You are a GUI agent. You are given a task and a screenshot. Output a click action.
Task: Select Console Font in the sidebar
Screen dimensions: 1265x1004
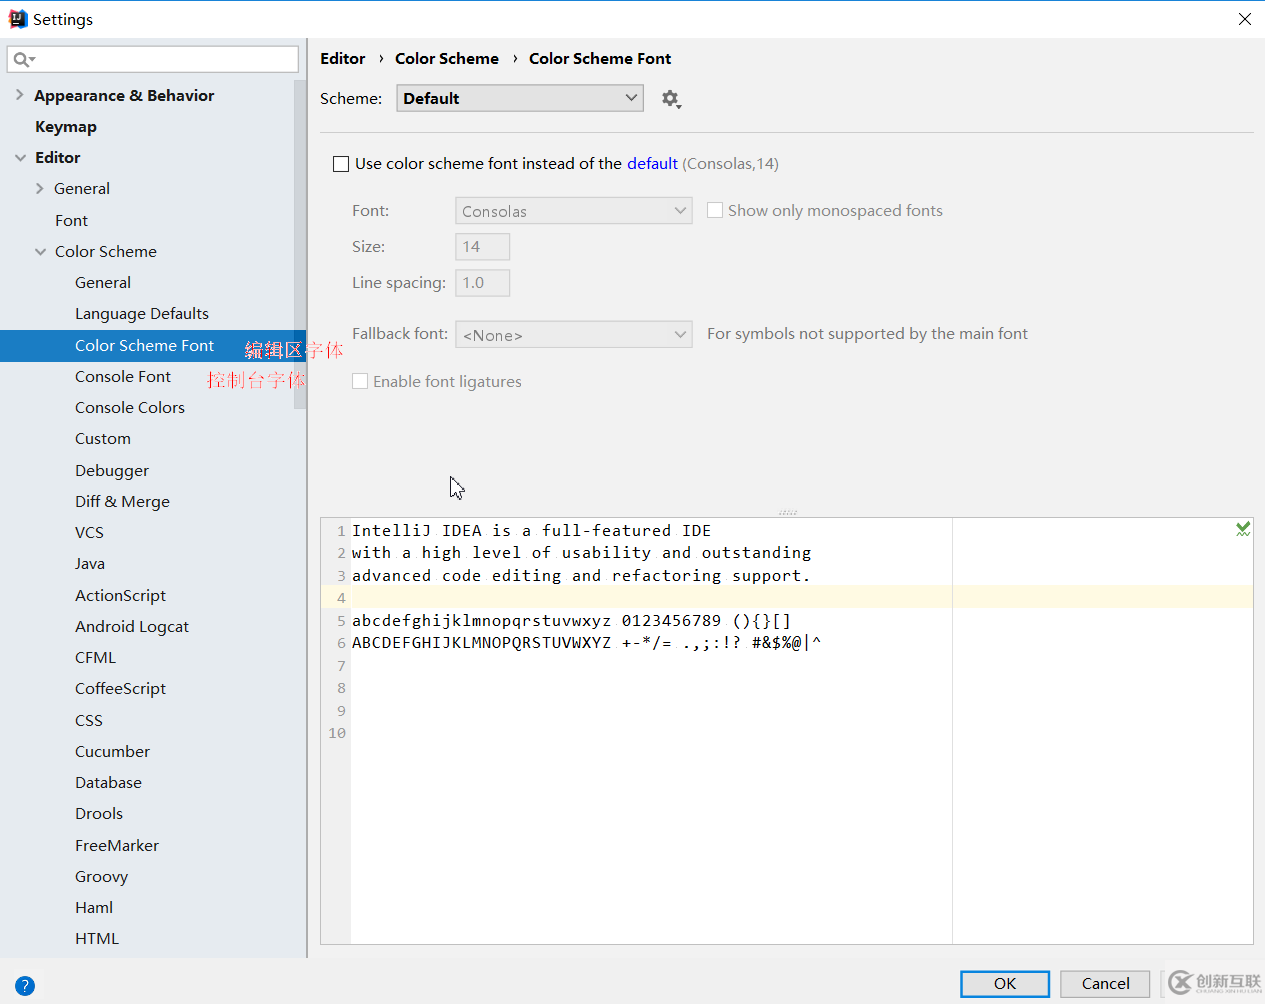pos(123,377)
